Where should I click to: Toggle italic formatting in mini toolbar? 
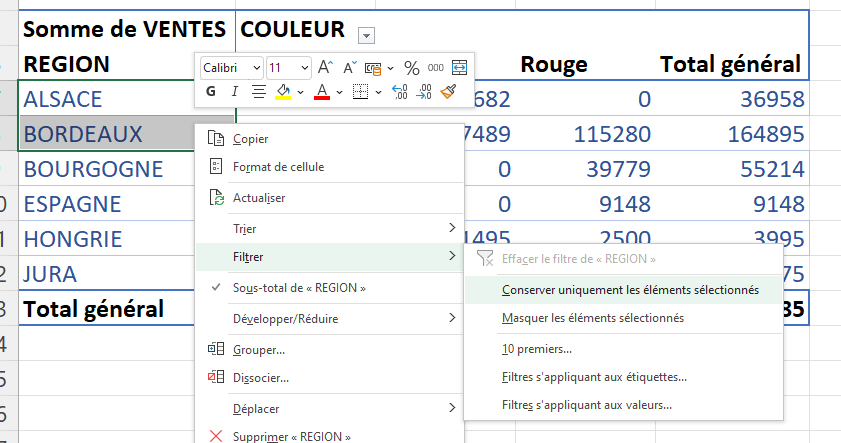pos(235,92)
